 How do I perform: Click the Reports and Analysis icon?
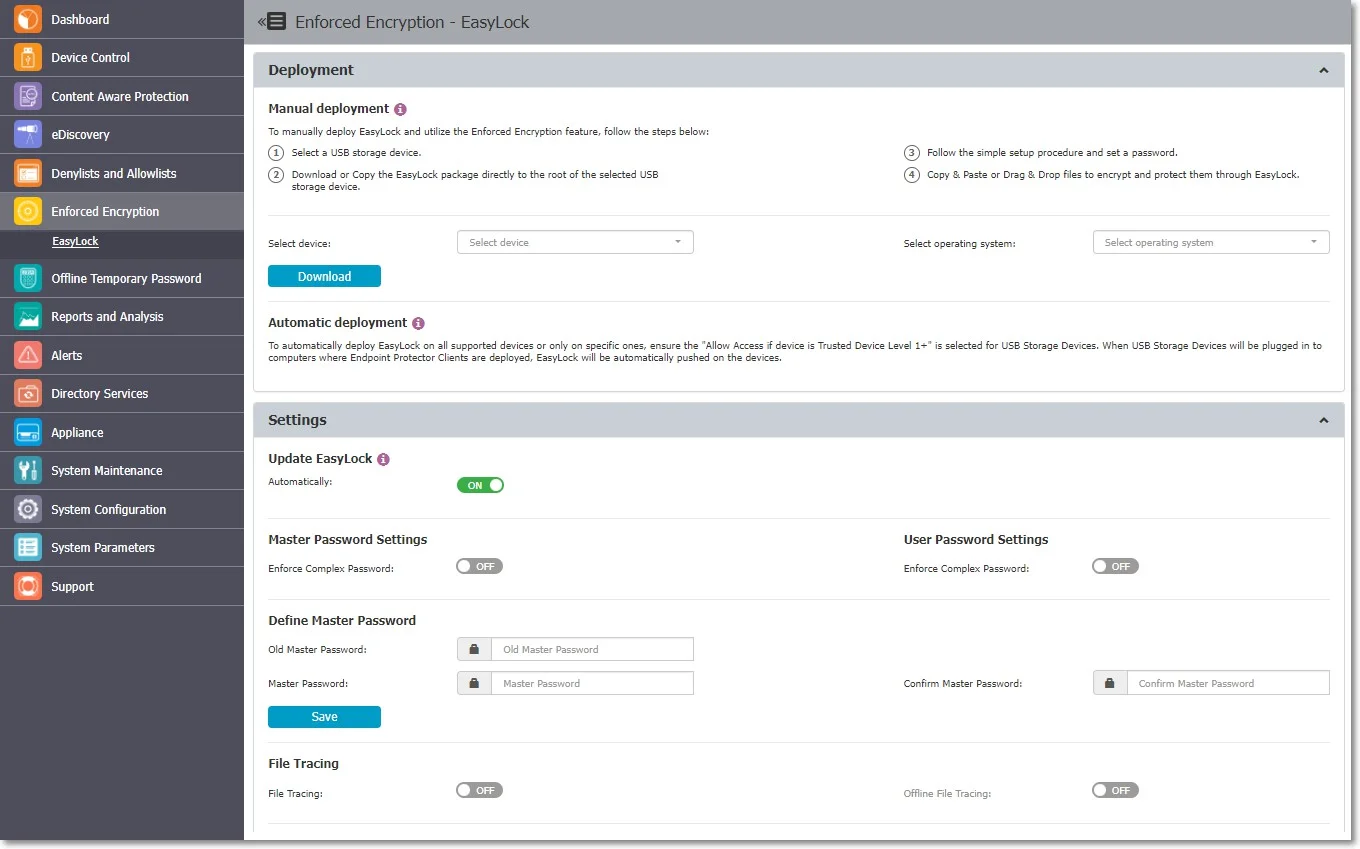point(28,317)
